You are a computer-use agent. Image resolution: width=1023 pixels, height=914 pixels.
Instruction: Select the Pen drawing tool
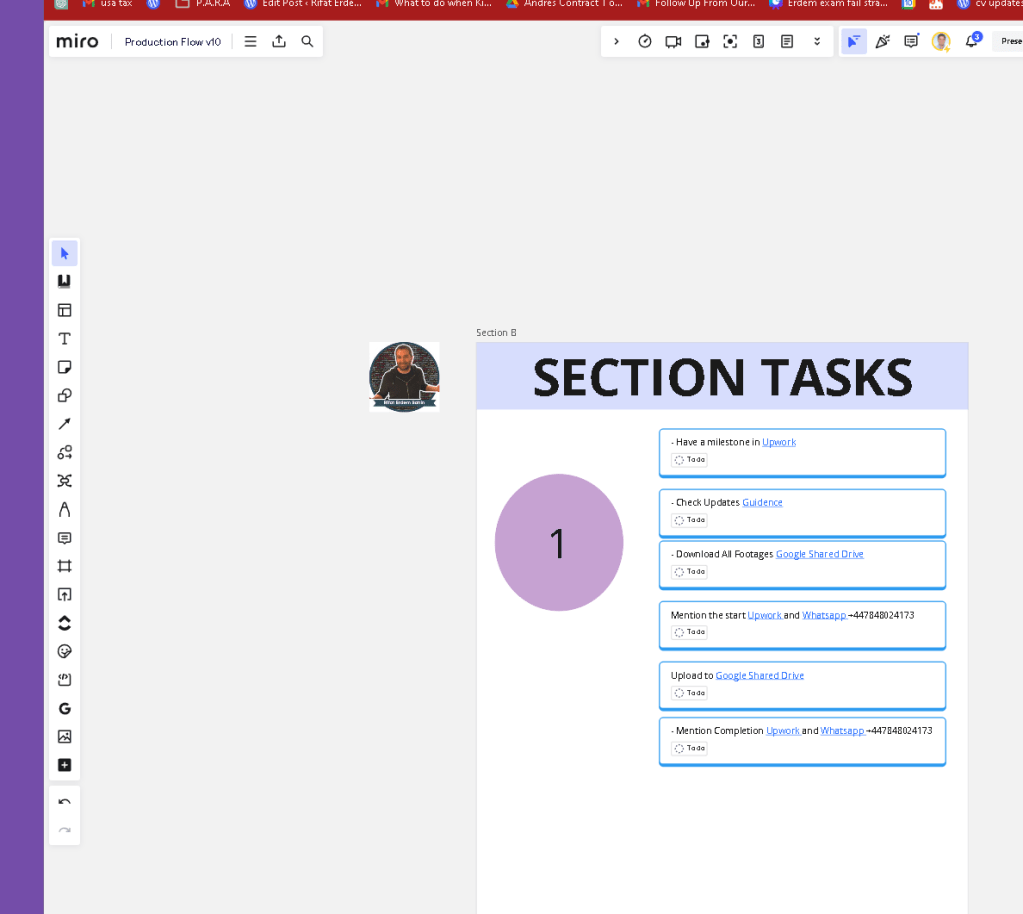click(x=65, y=510)
